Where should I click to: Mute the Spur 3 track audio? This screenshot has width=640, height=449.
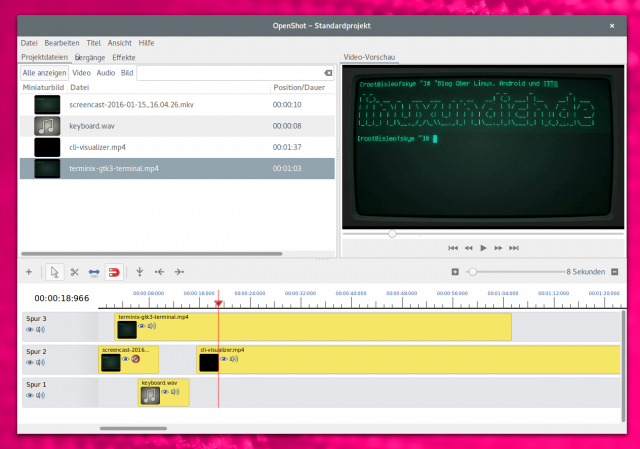point(41,329)
